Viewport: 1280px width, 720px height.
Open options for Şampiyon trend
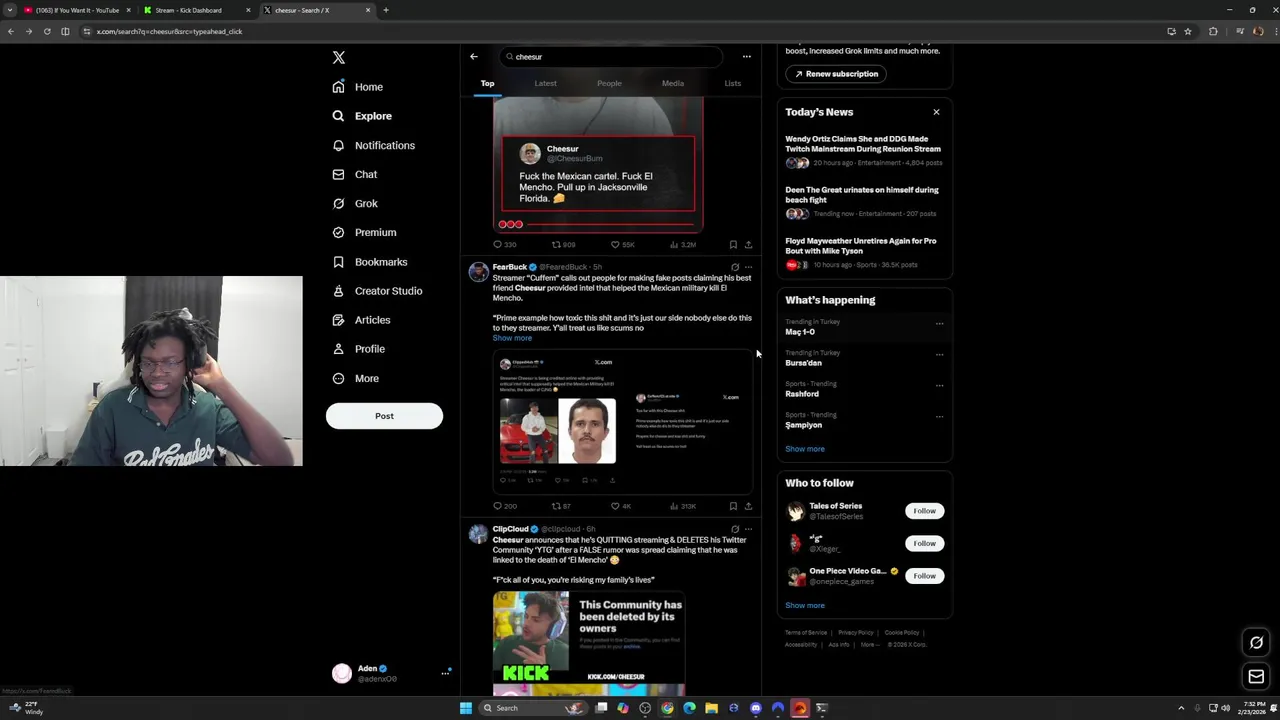pos(939,417)
